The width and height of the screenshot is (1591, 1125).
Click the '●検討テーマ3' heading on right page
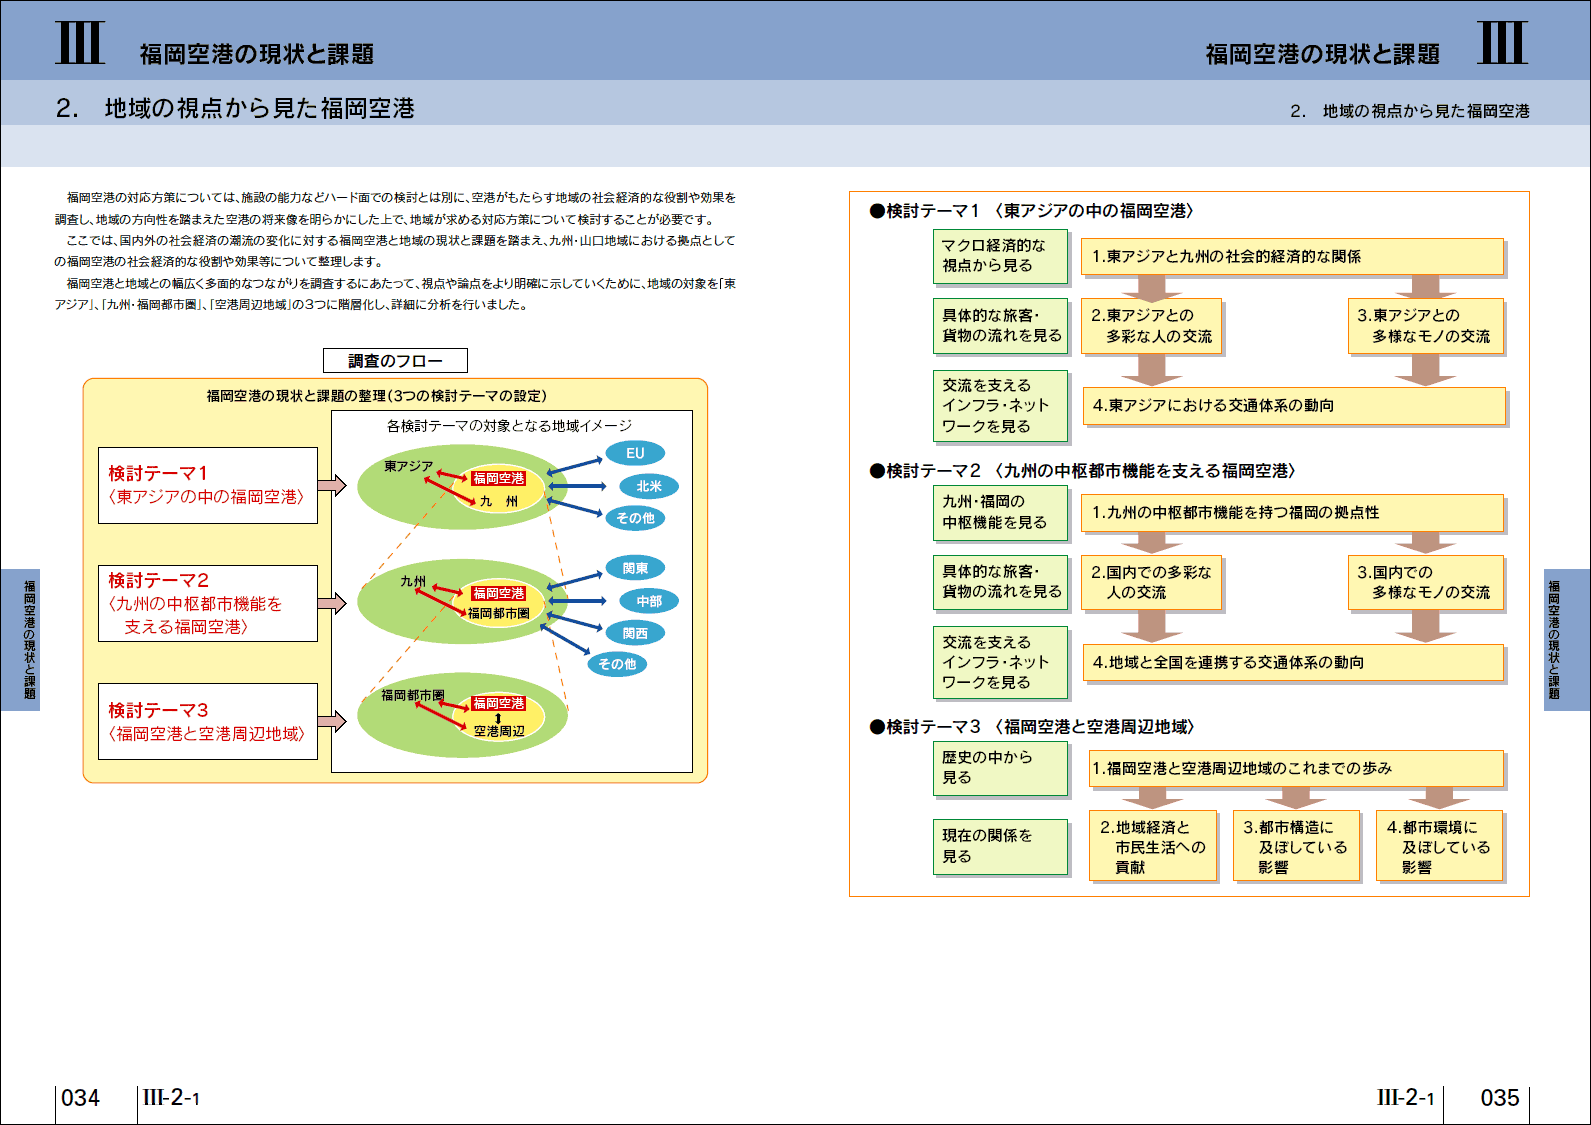click(x=1032, y=727)
